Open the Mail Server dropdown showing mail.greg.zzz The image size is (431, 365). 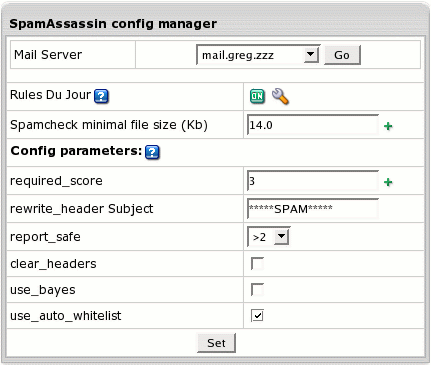pos(258,55)
